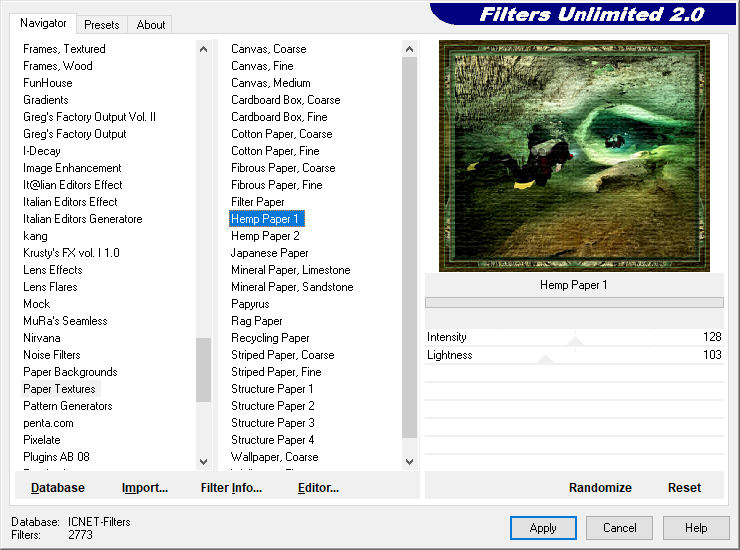Choose Japanese Paper filter
The height and width of the screenshot is (550, 740).
(x=269, y=253)
